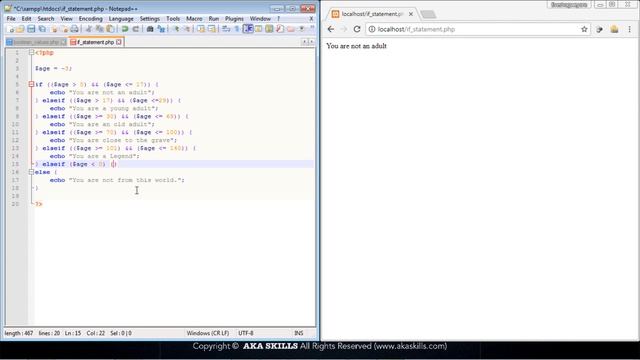Viewport: 640px width, 360px height.
Task: Close the if_statement.php editor tab
Action: click(x=119, y=42)
